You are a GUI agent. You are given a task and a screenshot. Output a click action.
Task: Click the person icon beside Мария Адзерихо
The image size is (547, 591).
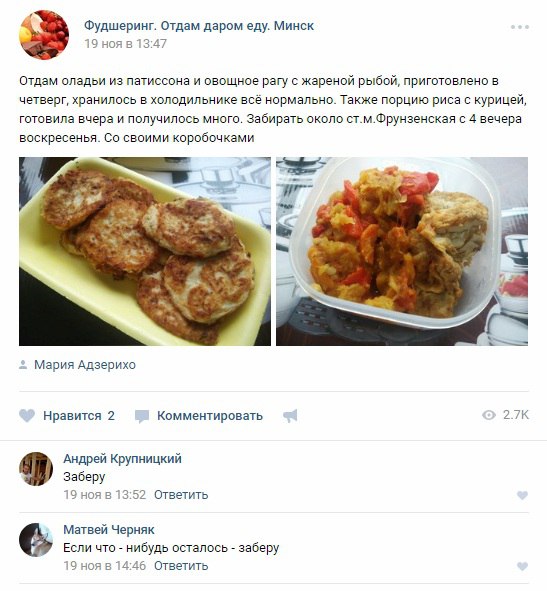[x=23, y=364]
